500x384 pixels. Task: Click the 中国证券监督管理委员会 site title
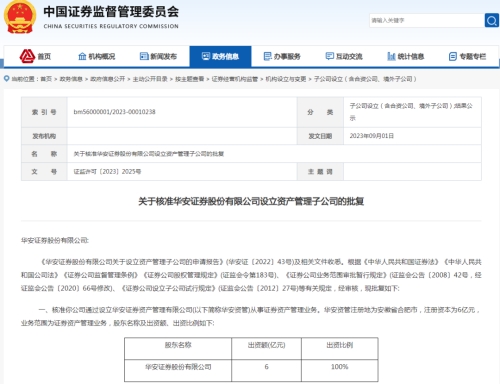(111, 12)
